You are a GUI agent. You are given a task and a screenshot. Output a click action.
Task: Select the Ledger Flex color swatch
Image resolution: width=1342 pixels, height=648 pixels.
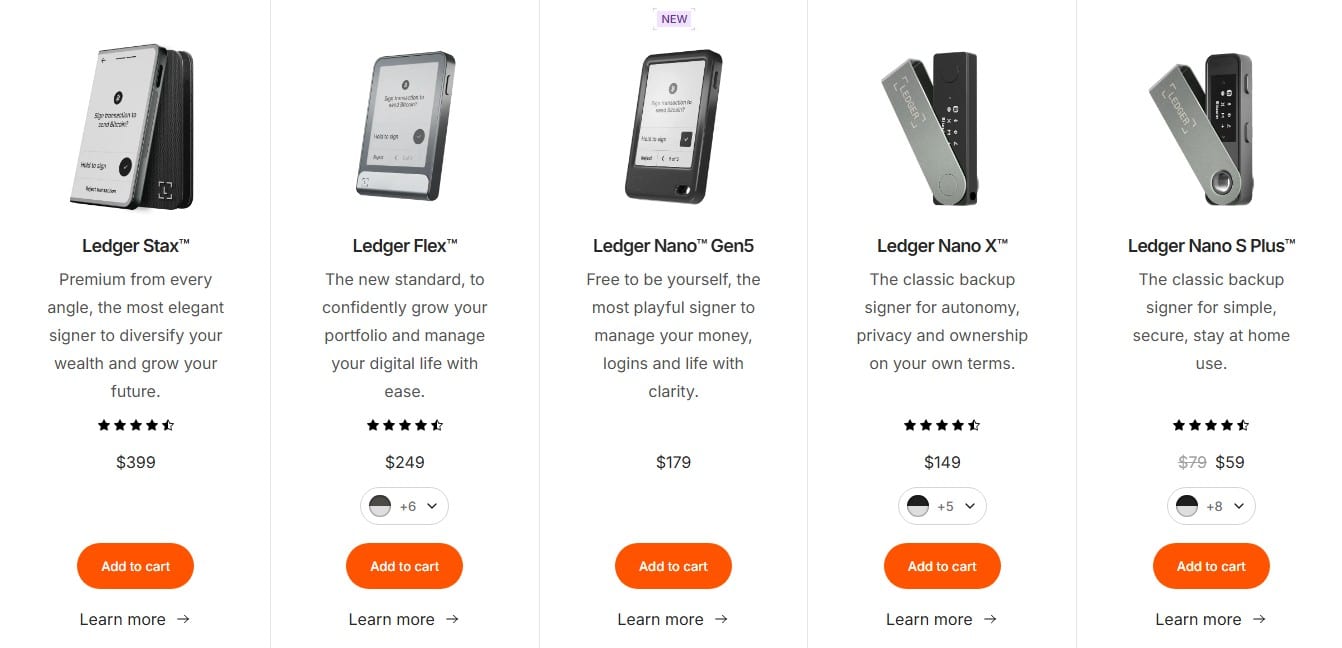pos(380,506)
